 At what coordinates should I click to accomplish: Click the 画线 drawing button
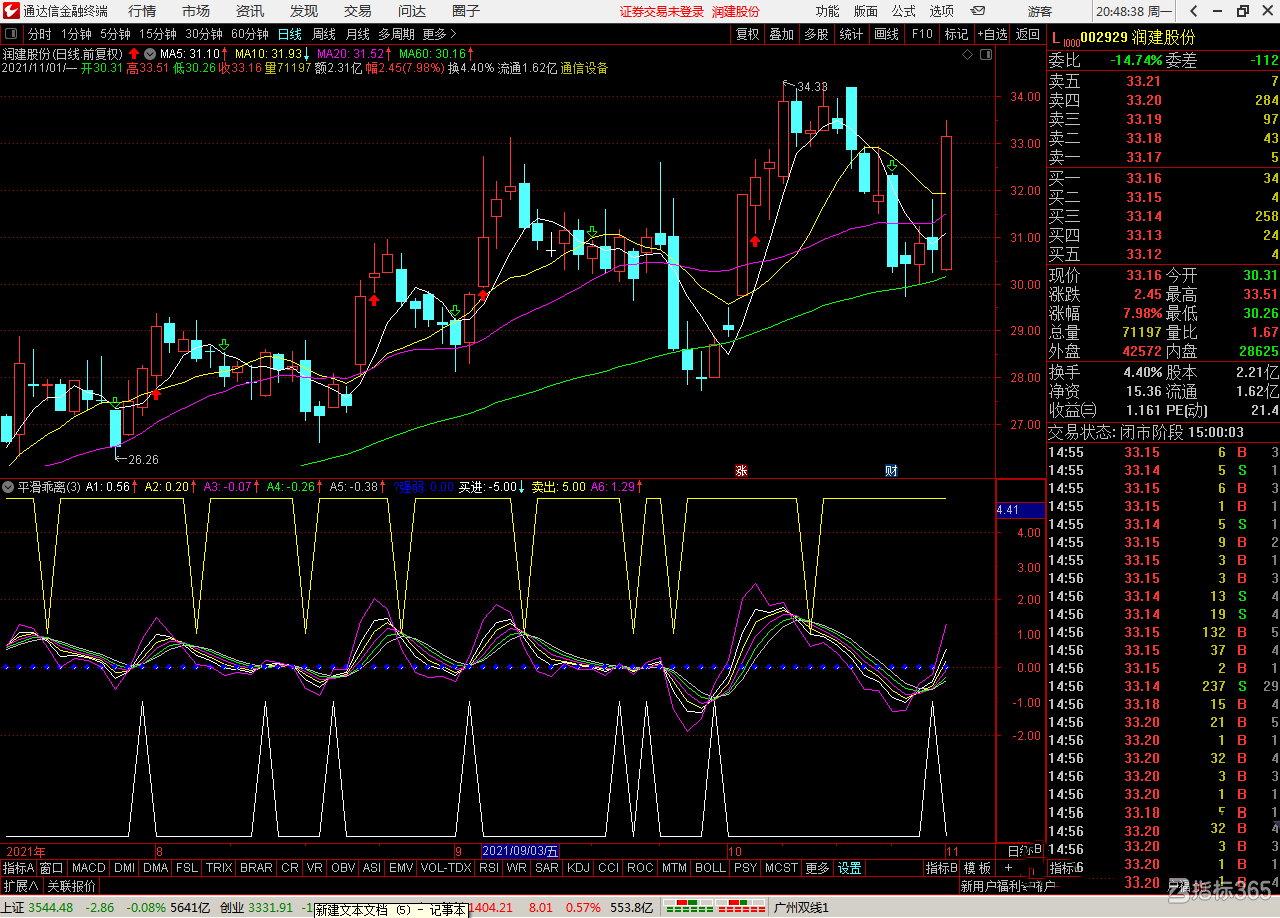point(886,34)
